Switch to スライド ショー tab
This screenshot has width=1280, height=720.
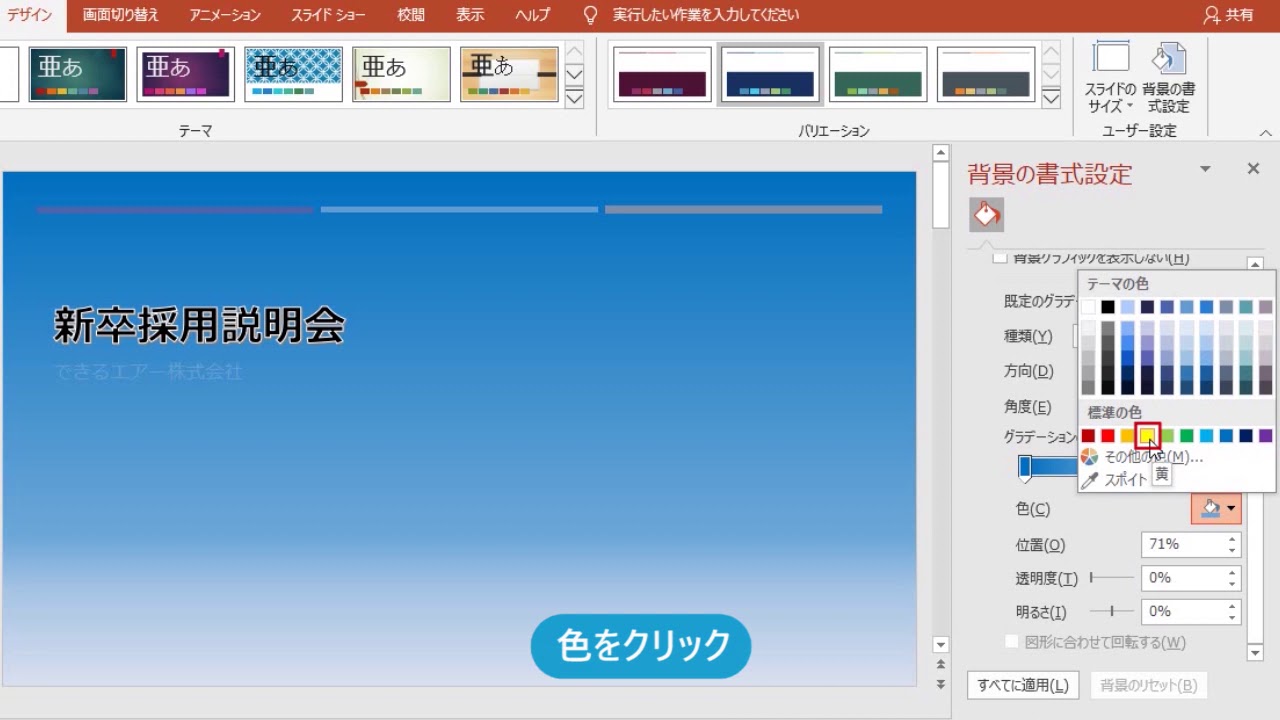tap(328, 15)
